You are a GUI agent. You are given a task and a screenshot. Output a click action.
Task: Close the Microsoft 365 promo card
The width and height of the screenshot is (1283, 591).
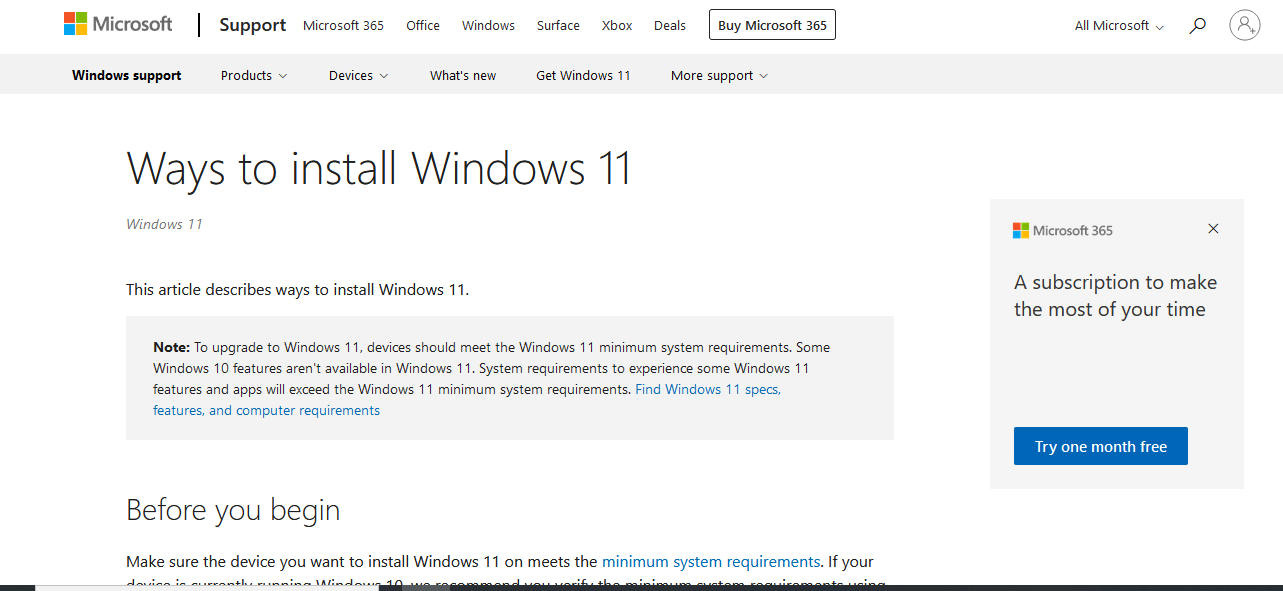click(x=1213, y=229)
